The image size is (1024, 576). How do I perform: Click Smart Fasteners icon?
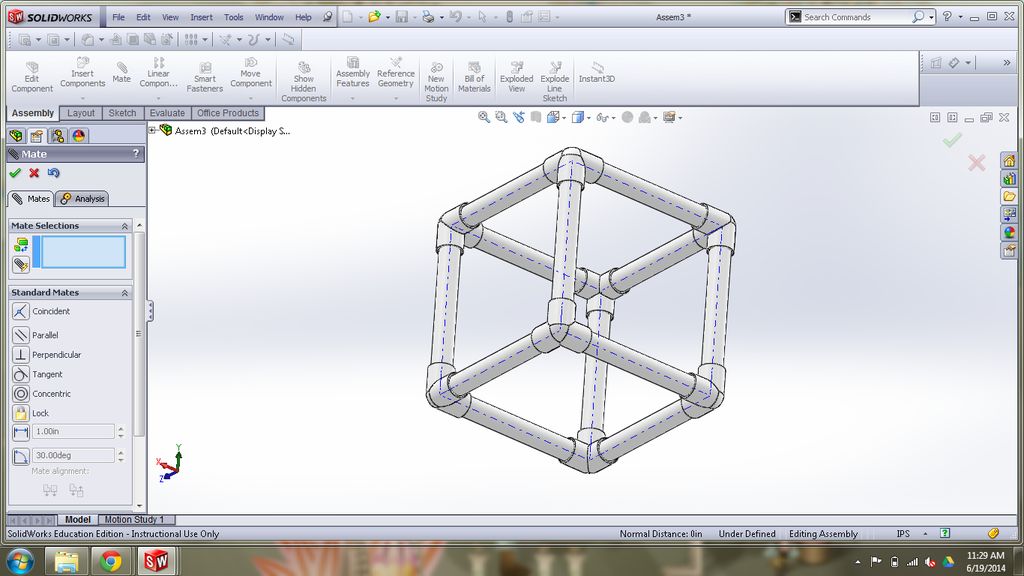204,77
